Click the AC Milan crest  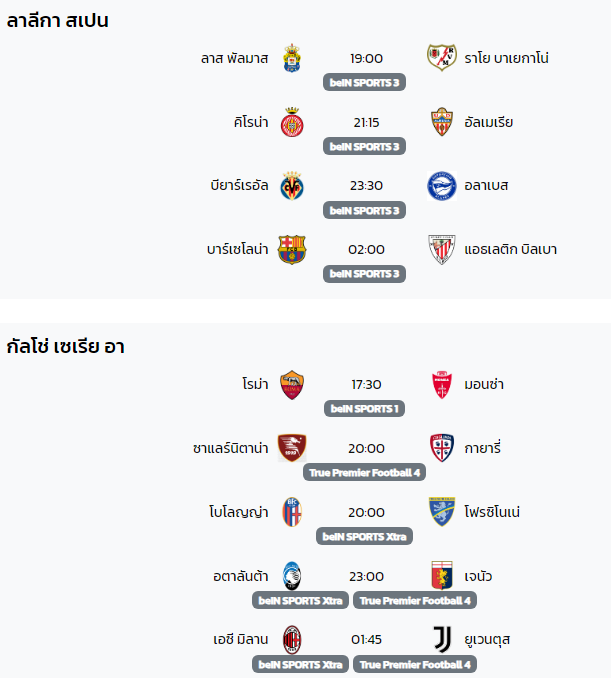(292, 640)
